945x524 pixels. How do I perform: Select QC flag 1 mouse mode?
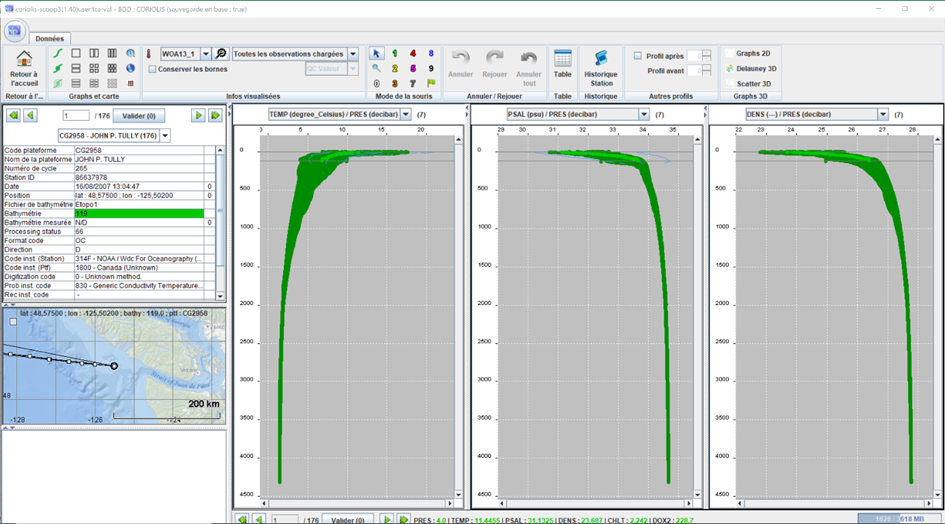click(395, 54)
